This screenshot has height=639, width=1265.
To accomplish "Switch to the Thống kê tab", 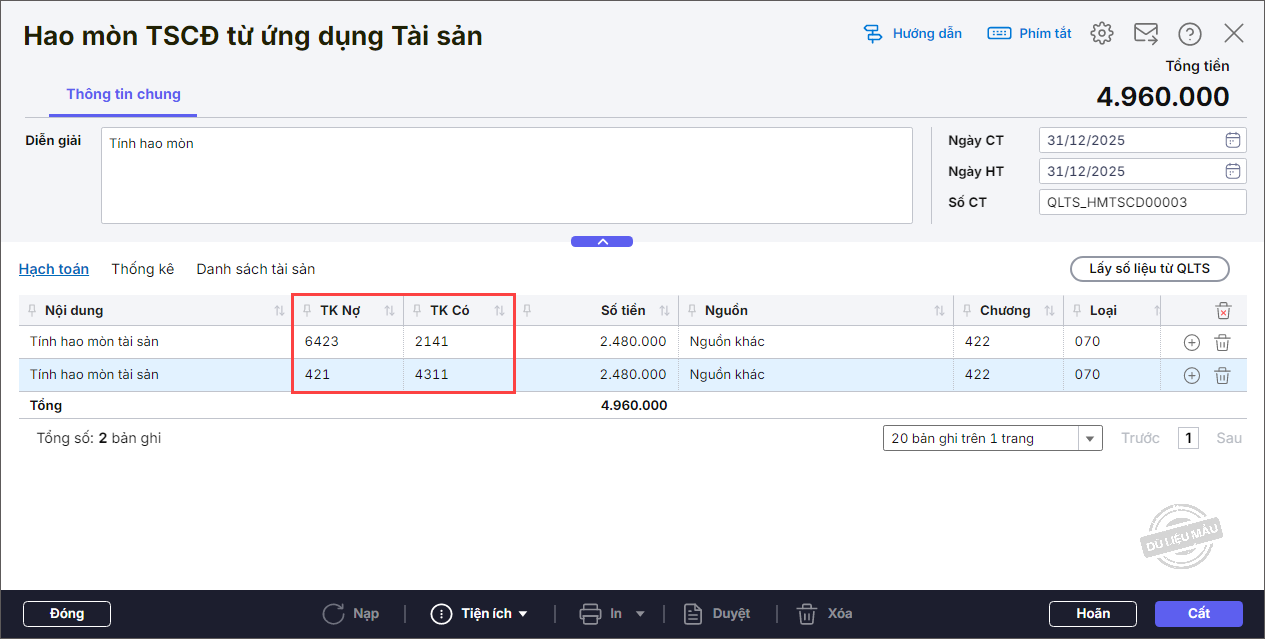I will (143, 269).
